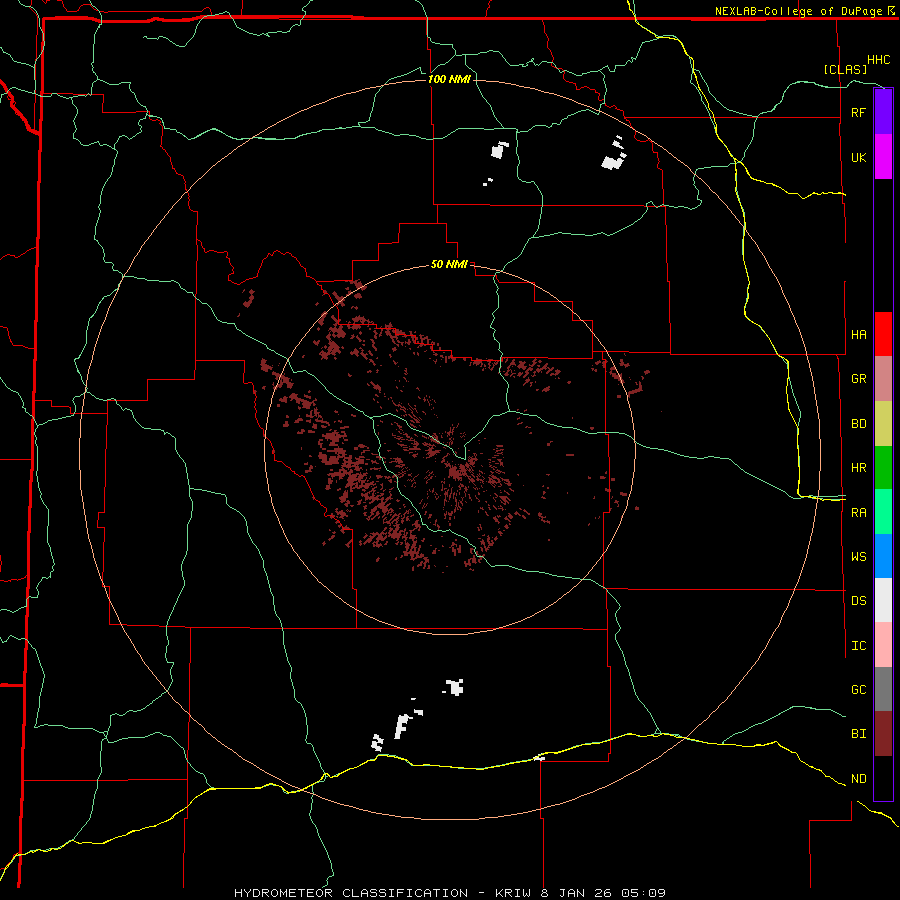Click the '50 NMI' range ring label
This screenshot has height=900, width=900.
pos(449,265)
